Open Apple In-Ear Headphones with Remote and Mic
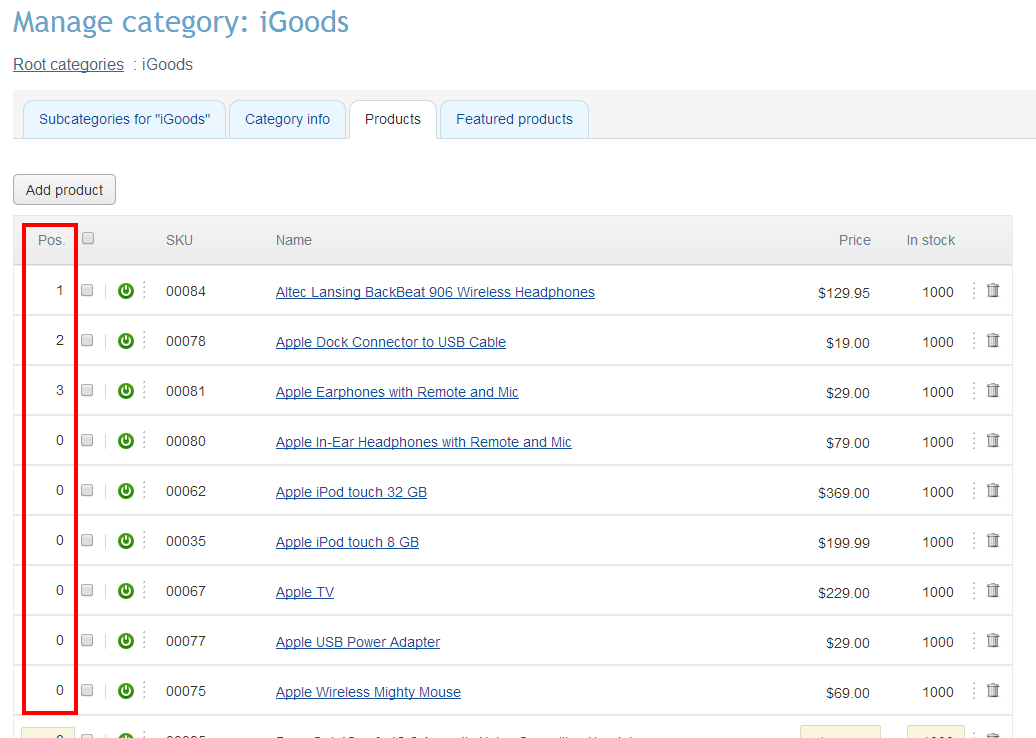The height and width of the screenshot is (738, 1036). click(x=424, y=442)
